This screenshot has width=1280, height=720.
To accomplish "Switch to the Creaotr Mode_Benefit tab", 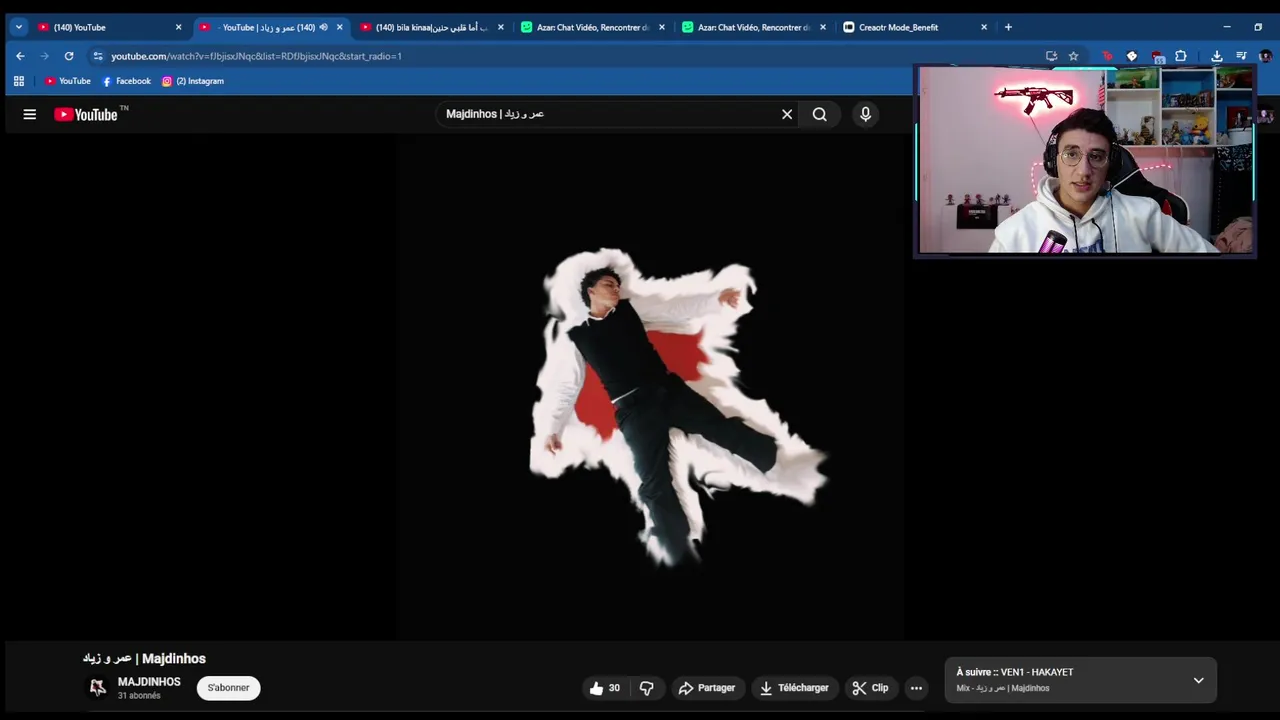I will [x=914, y=27].
